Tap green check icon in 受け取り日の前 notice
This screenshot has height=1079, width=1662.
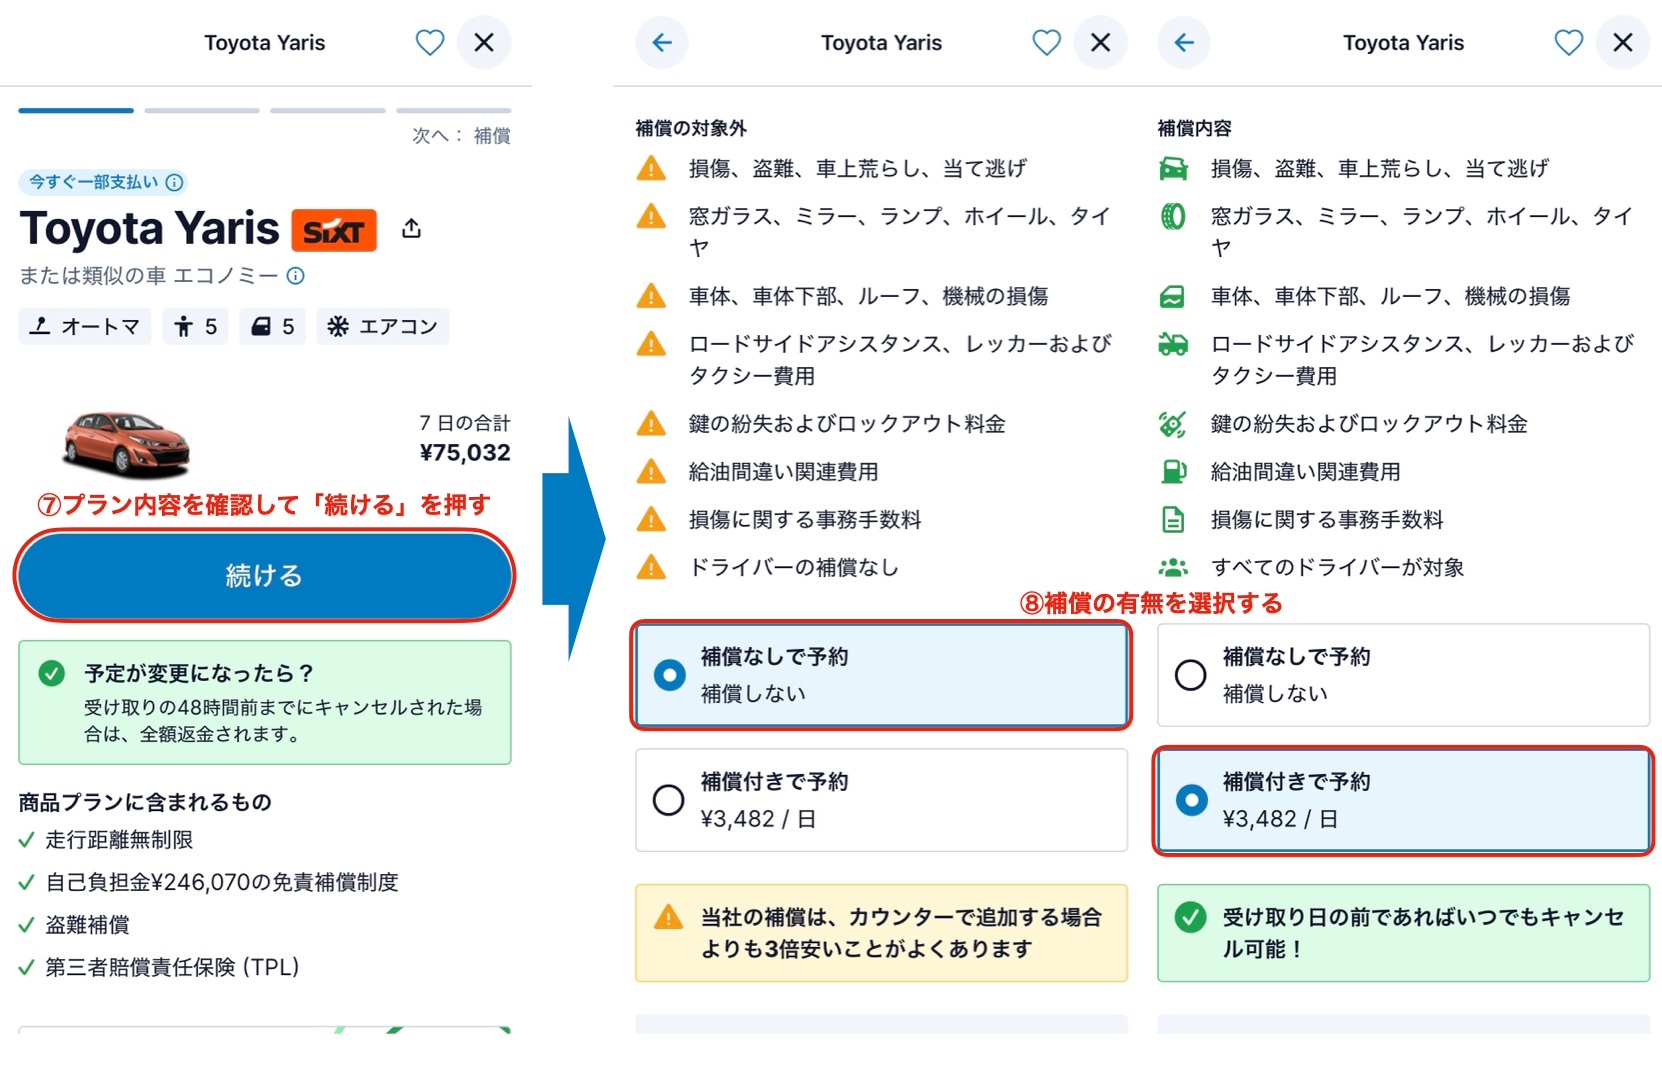(x=1190, y=917)
